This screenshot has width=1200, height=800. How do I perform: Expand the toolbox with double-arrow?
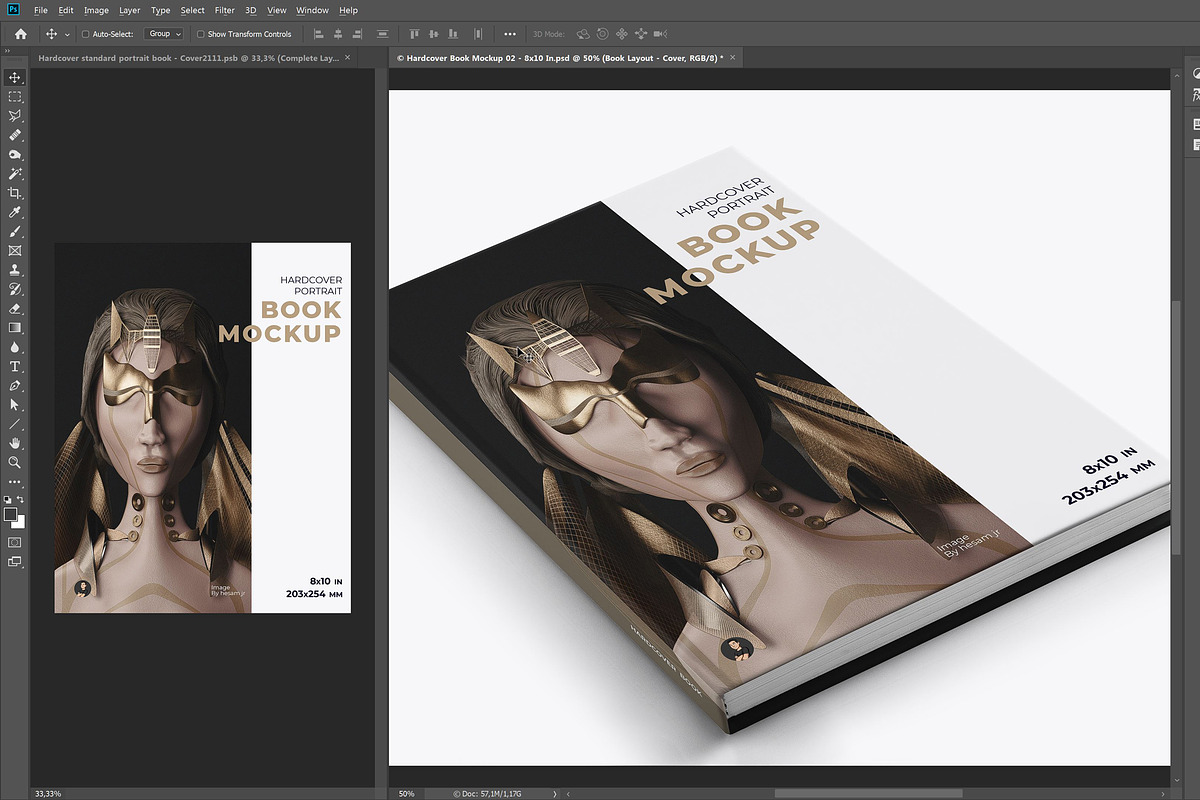tap(7, 51)
